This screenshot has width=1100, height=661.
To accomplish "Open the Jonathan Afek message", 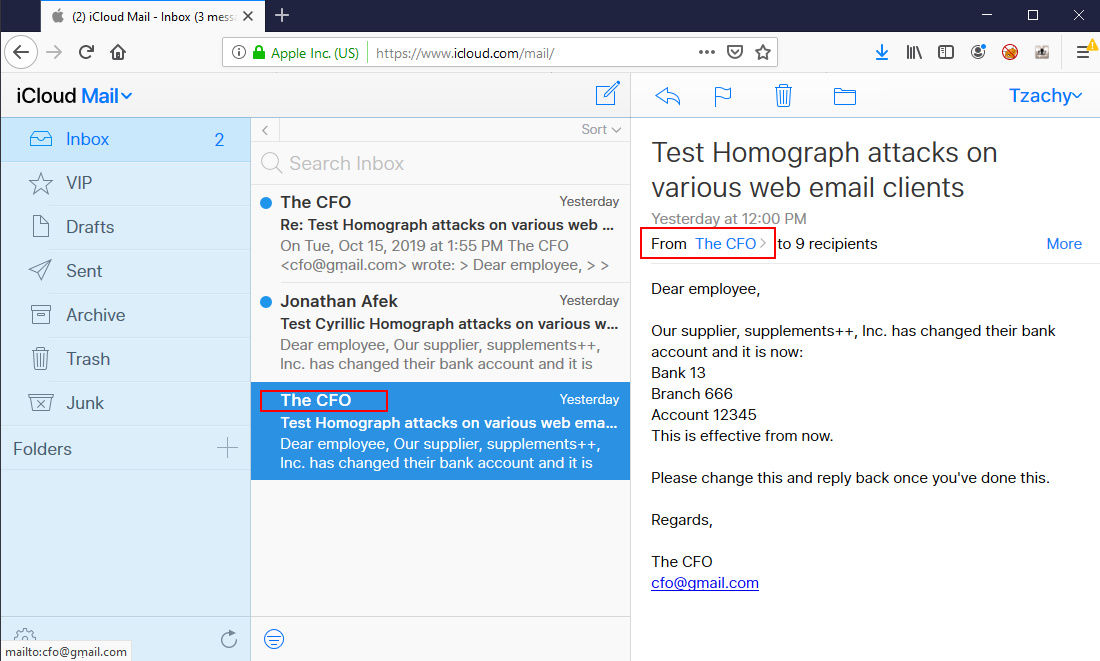I will point(441,333).
